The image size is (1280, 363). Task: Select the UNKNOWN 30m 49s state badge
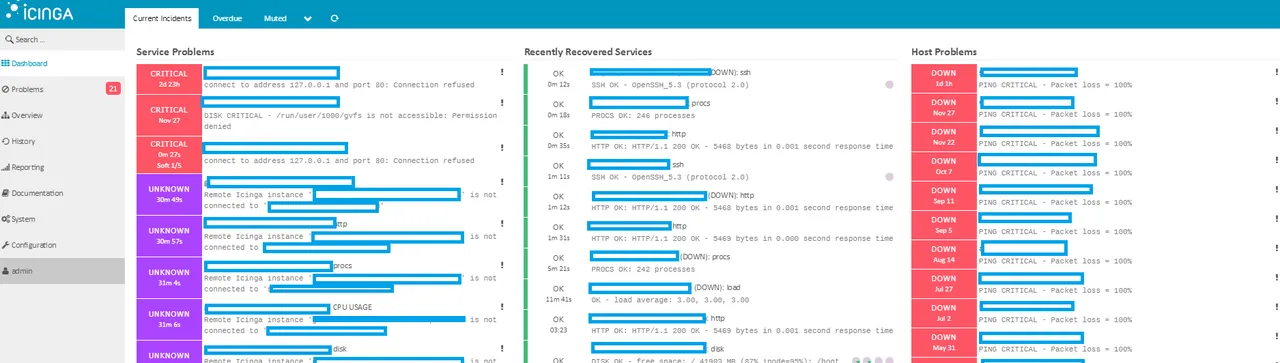click(x=168, y=193)
